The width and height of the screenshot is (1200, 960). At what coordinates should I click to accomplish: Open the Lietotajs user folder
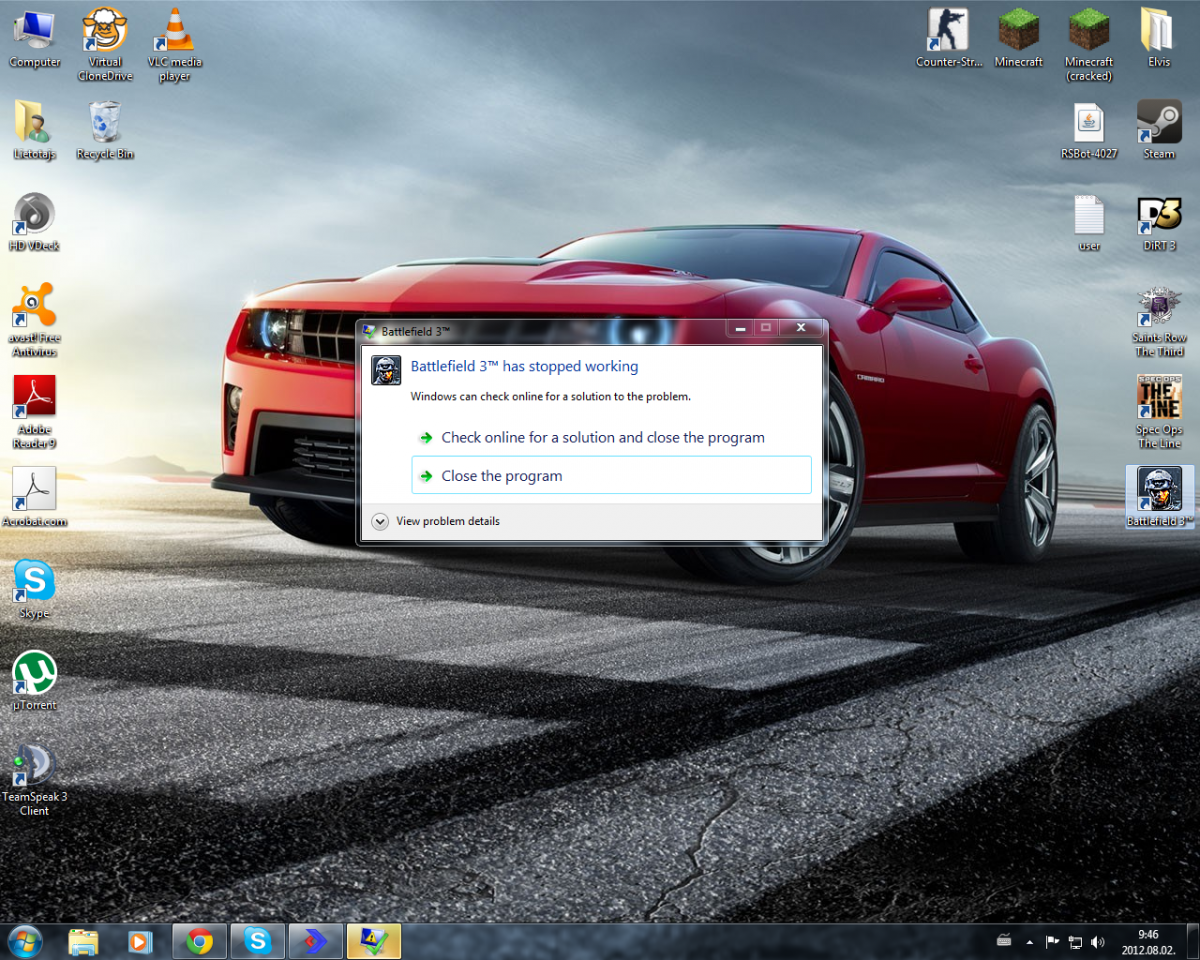click(34, 130)
